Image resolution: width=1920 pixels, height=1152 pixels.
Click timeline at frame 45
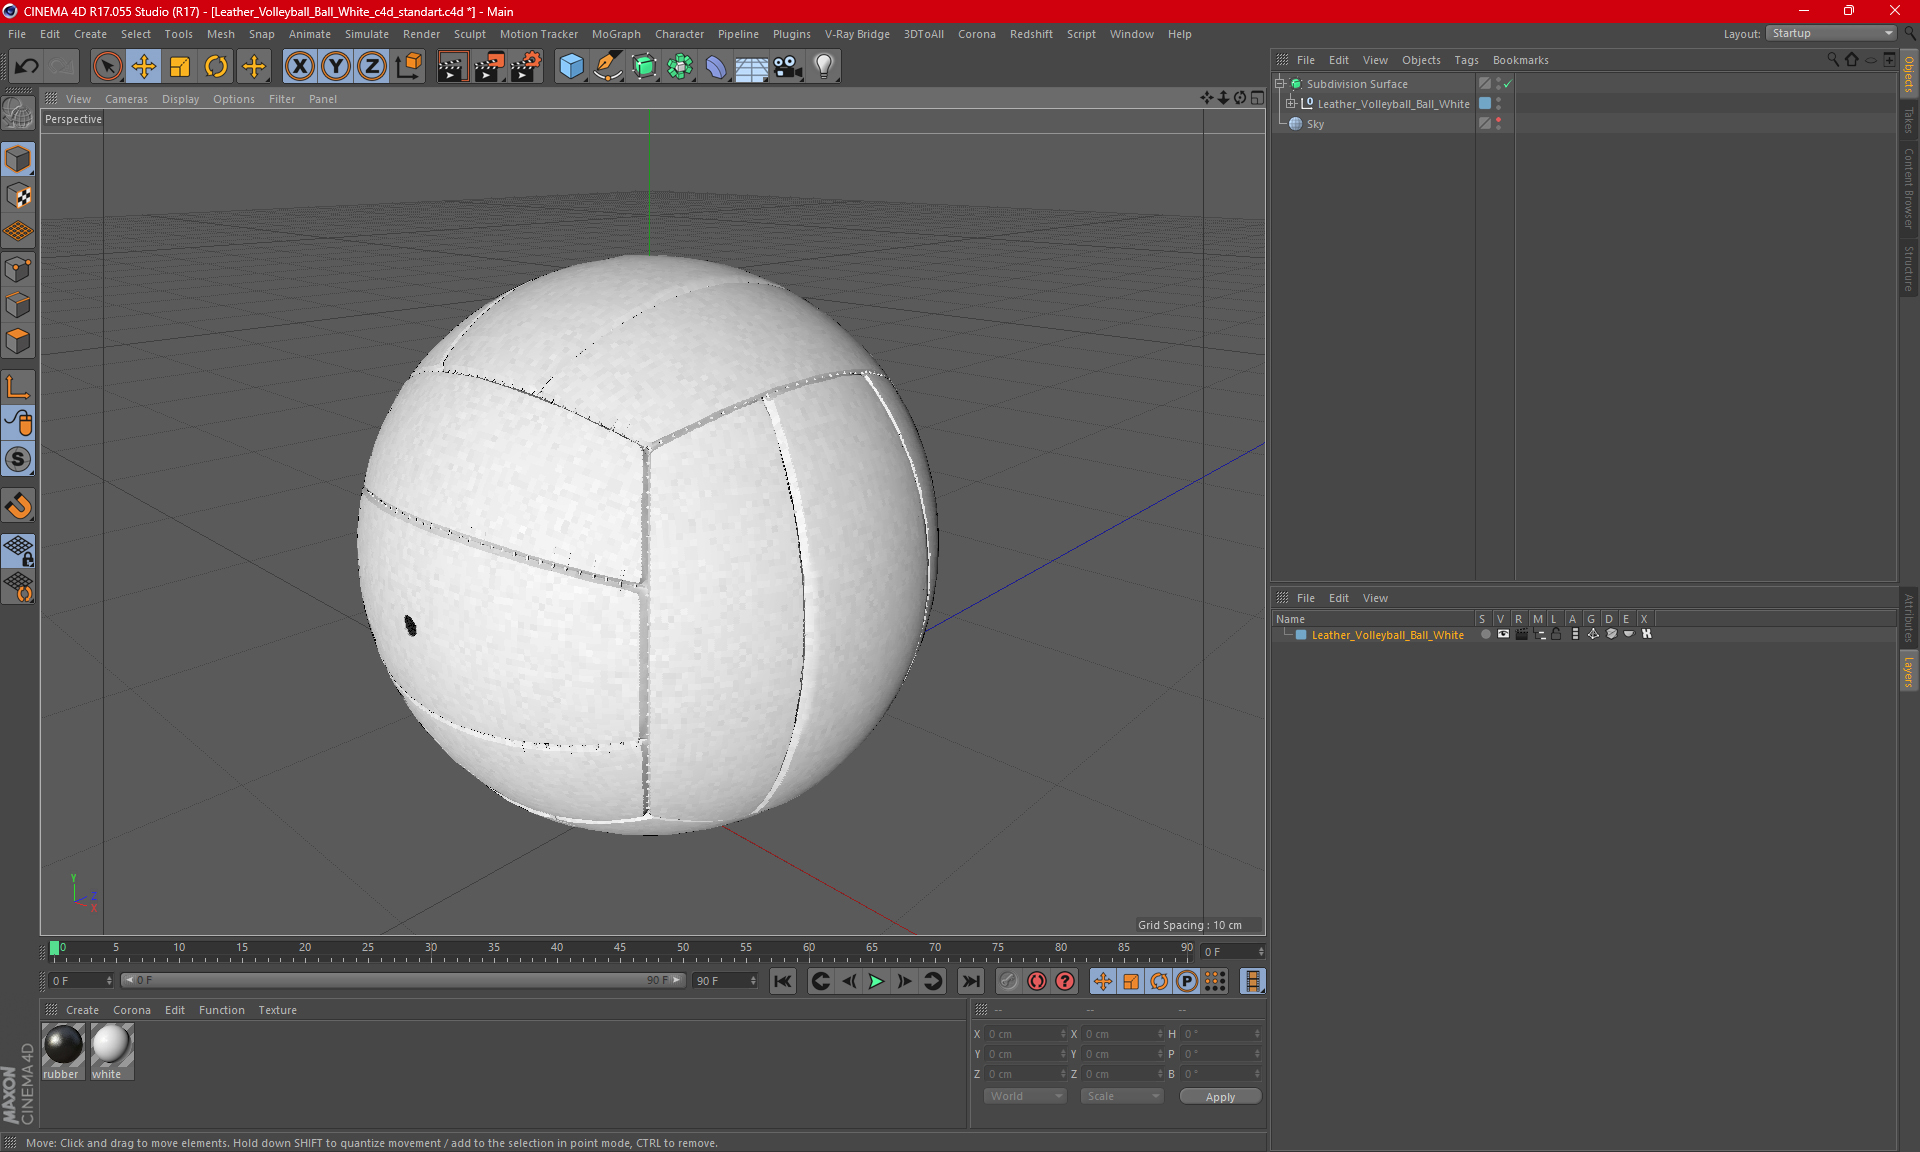620,948
